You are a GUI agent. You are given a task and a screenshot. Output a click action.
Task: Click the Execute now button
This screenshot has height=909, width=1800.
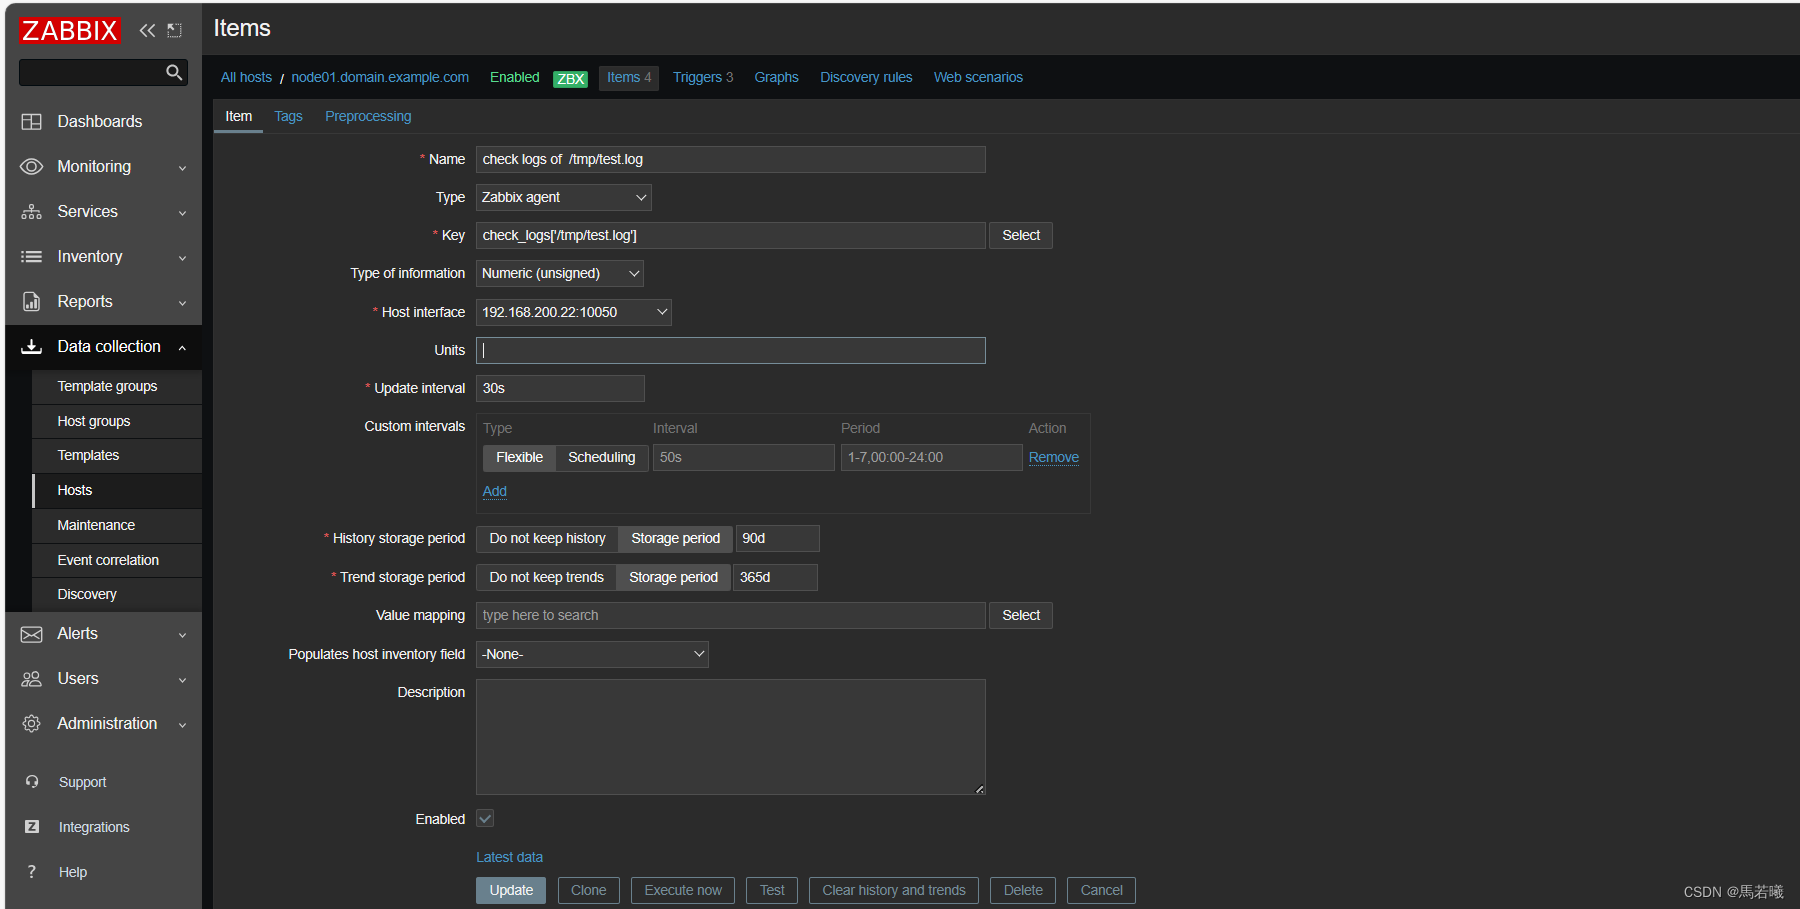point(683,891)
